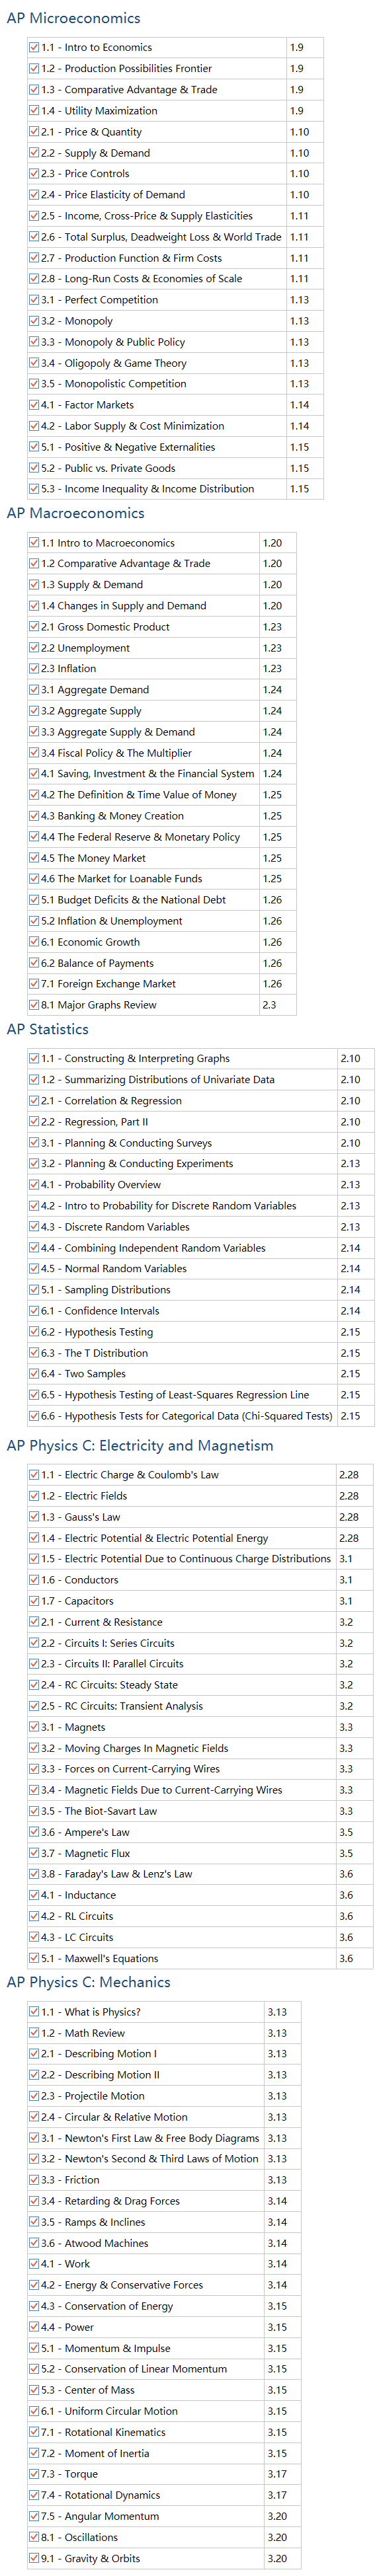The width and height of the screenshot is (377, 2576).
Task: Select the AP Physics C: Mechanics heading
Action: pos(88,1982)
